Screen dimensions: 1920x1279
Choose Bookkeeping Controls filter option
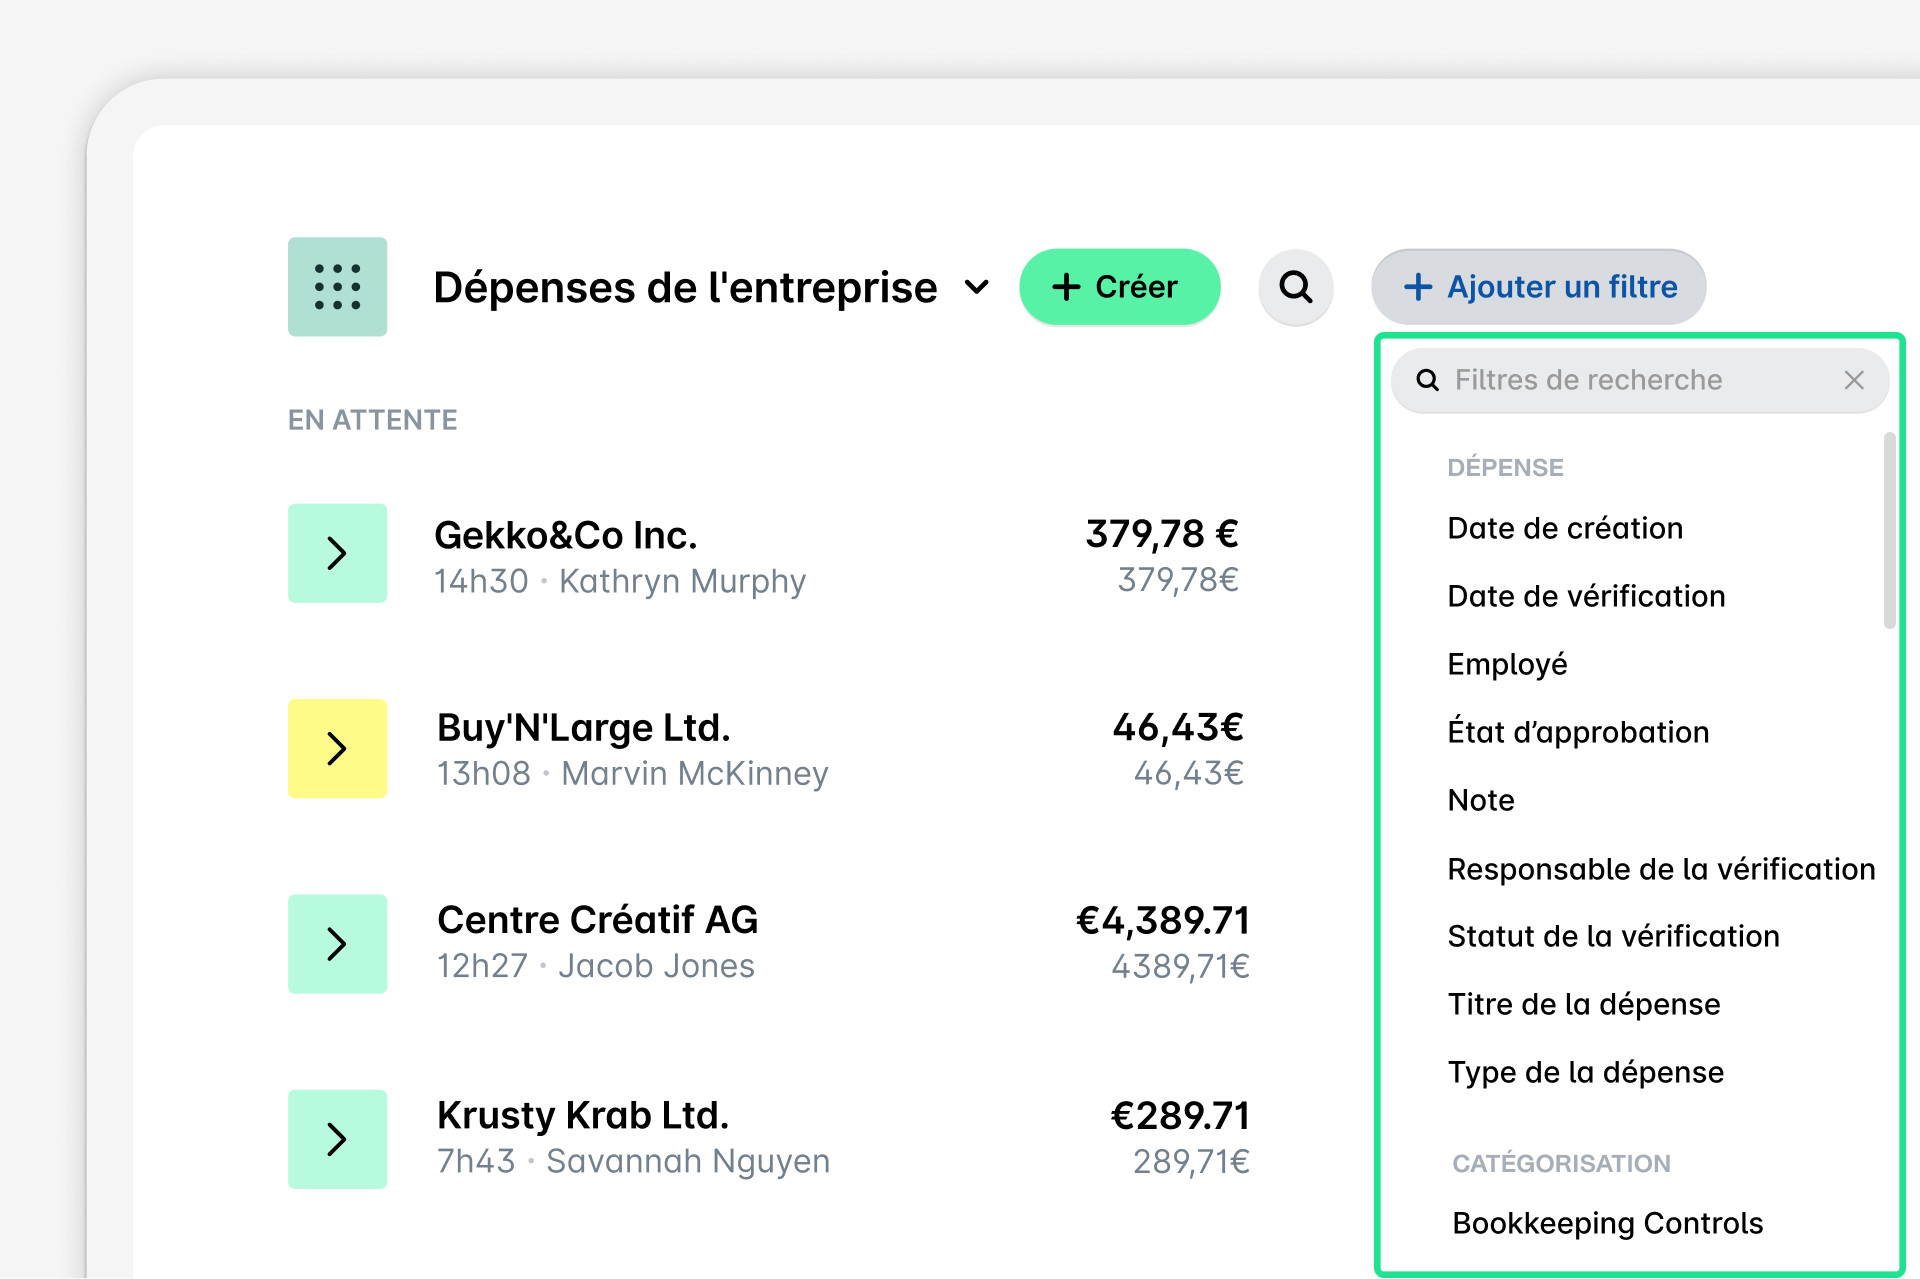(x=1607, y=1223)
